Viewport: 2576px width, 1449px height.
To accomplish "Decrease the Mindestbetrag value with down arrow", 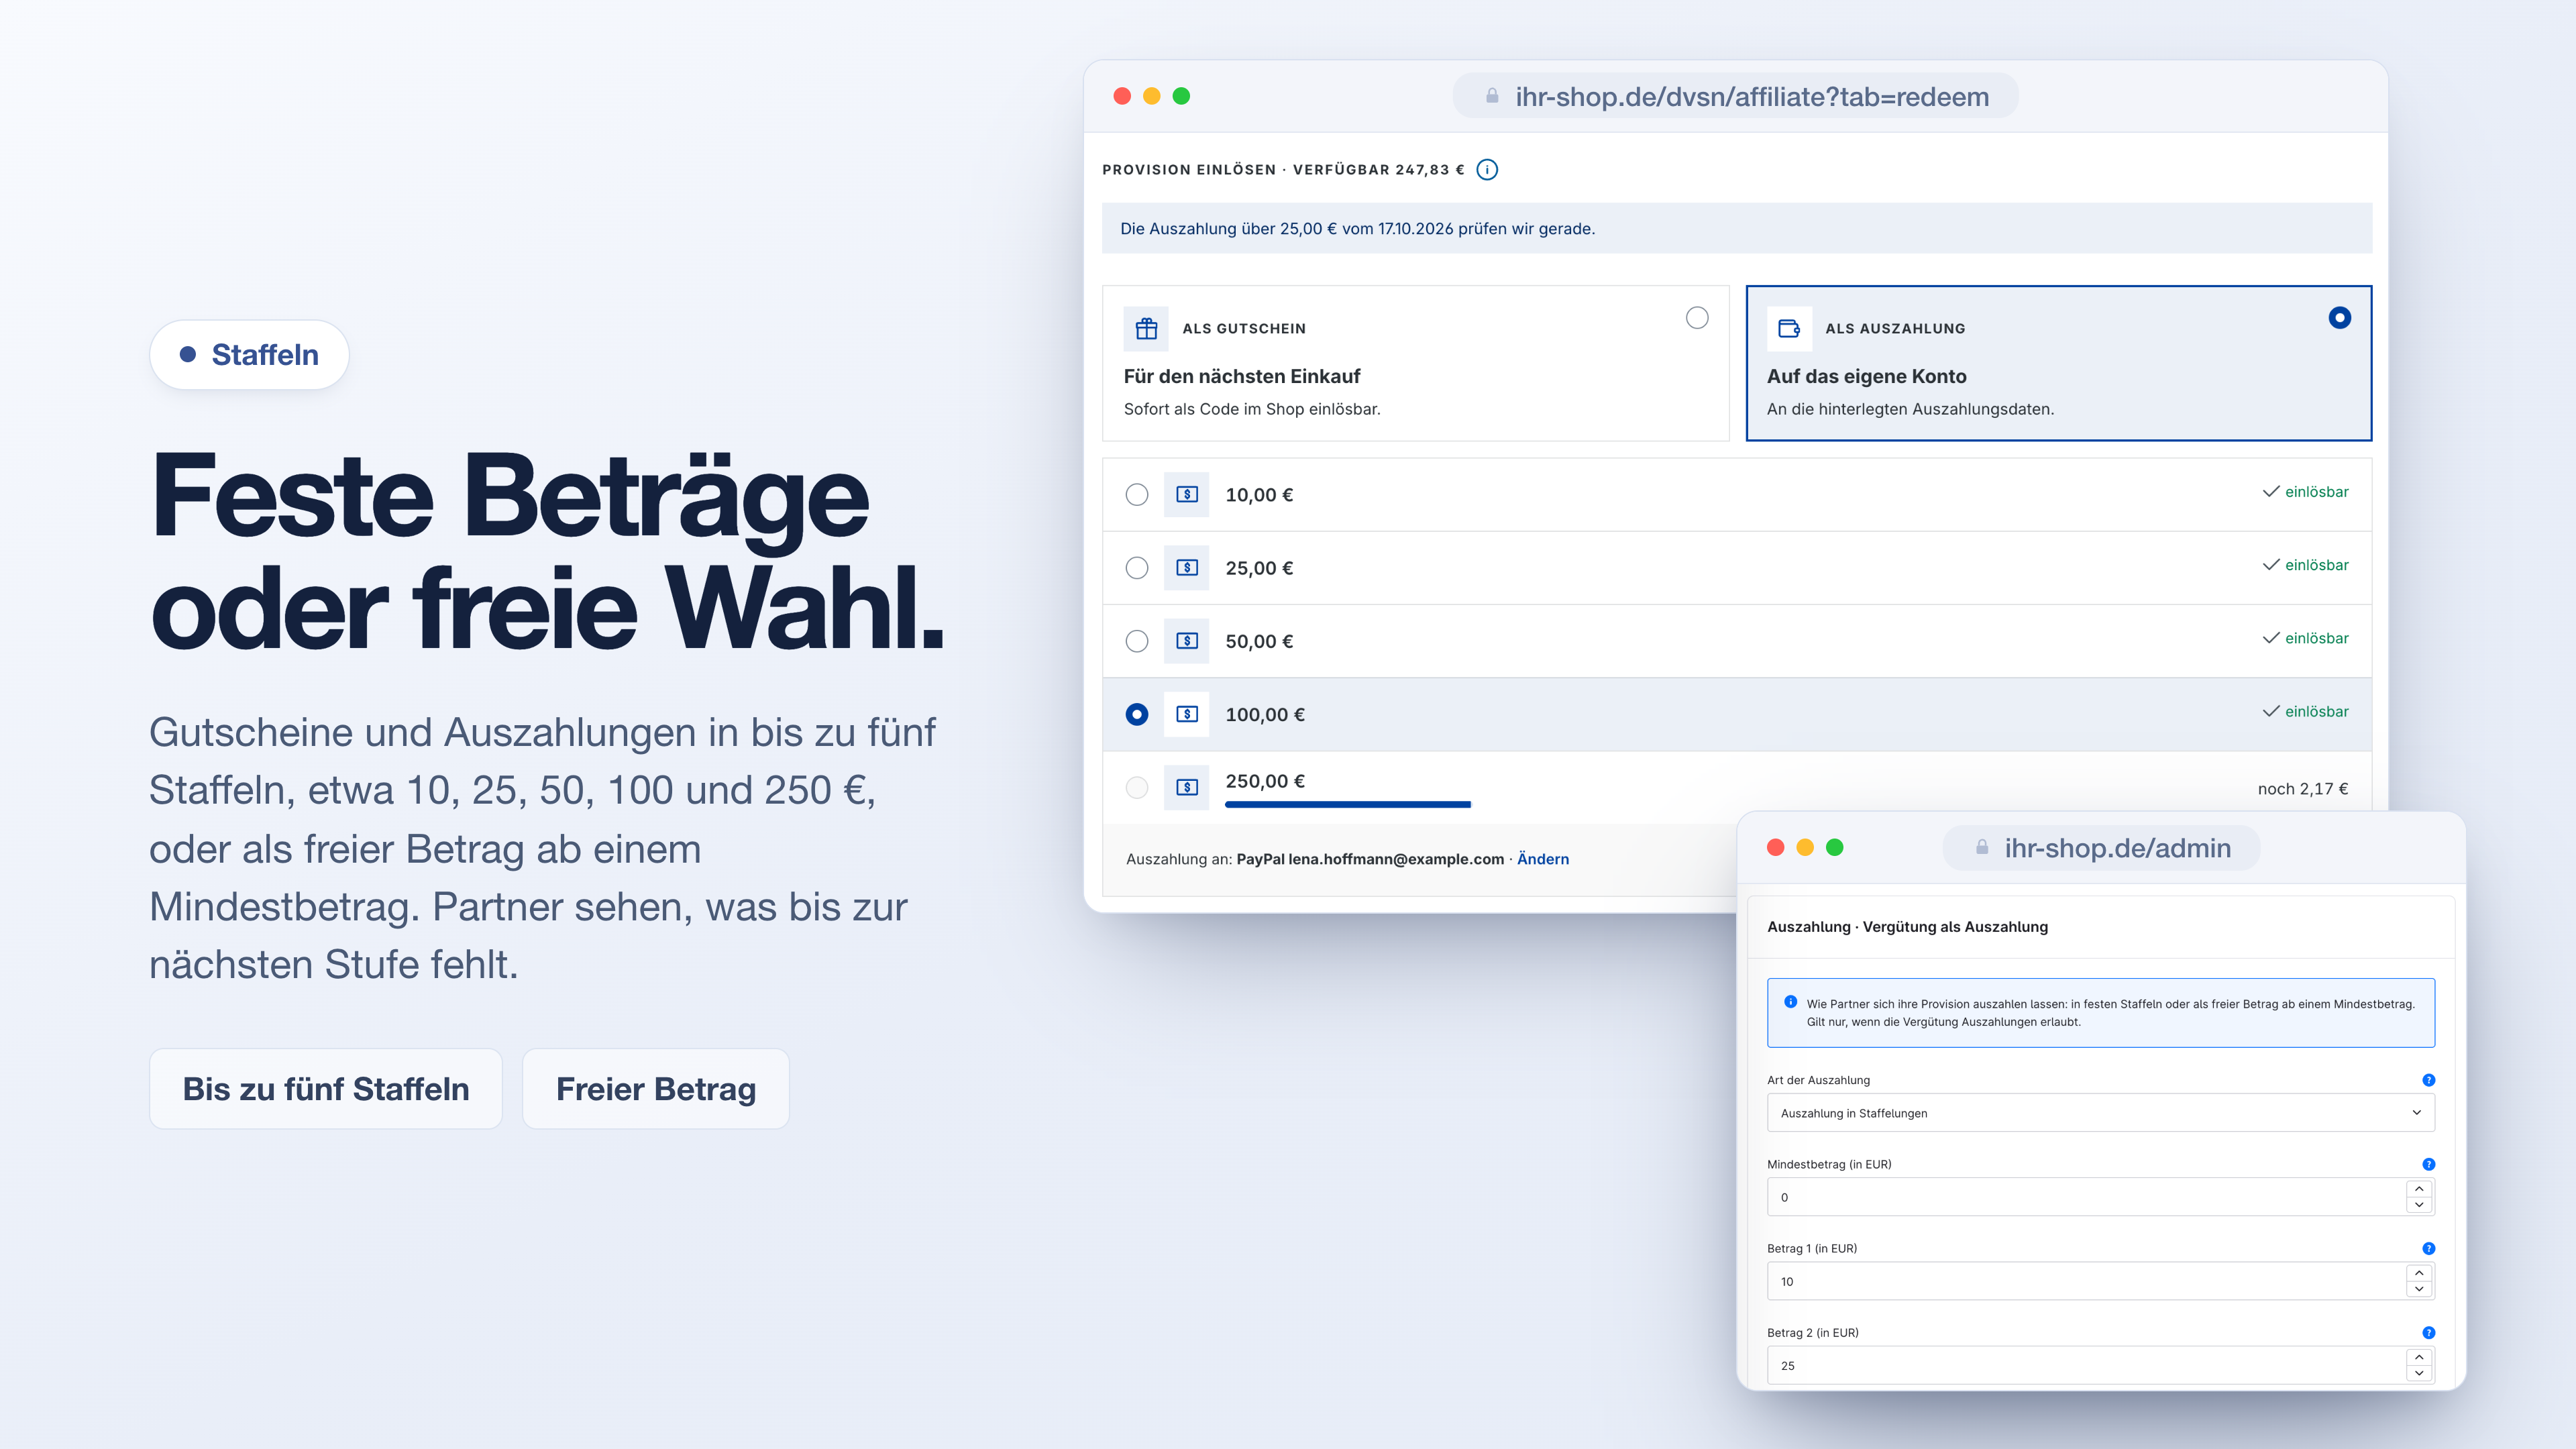I will (2419, 1205).
